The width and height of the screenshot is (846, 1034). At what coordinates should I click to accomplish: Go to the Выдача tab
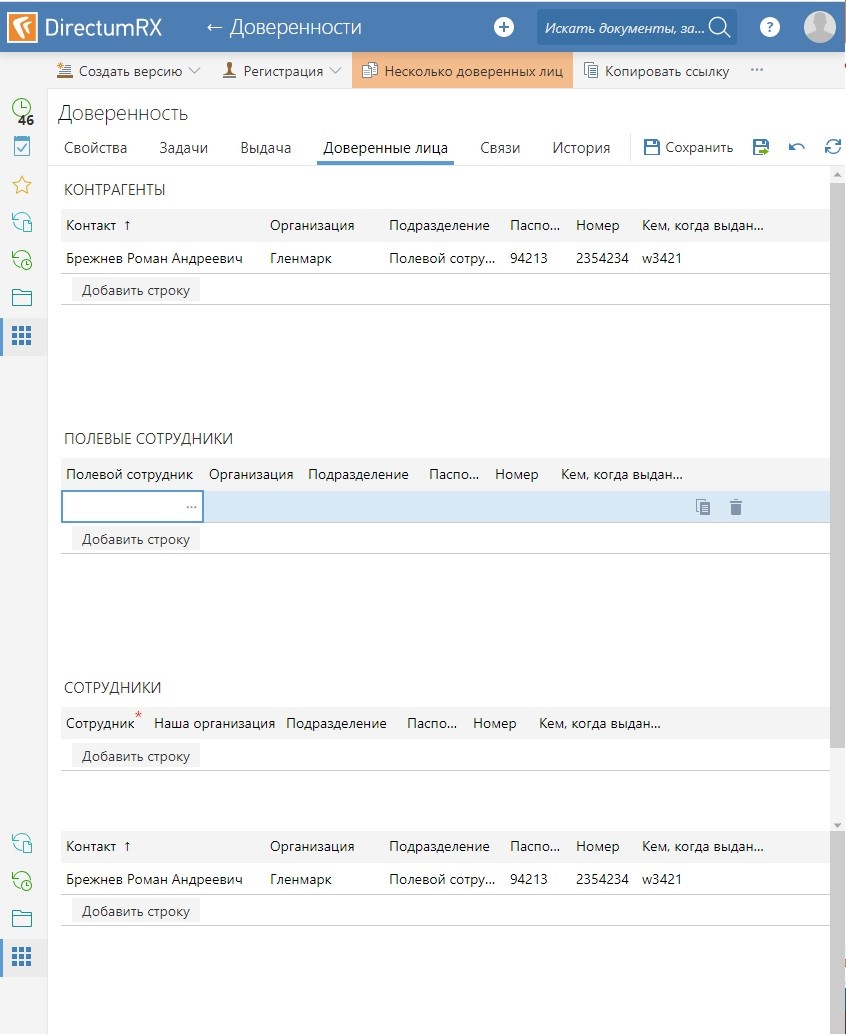[266, 148]
